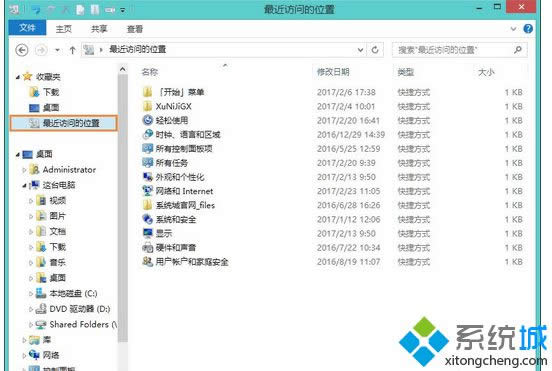Select the 所有控制面板项 icon

tap(148, 149)
